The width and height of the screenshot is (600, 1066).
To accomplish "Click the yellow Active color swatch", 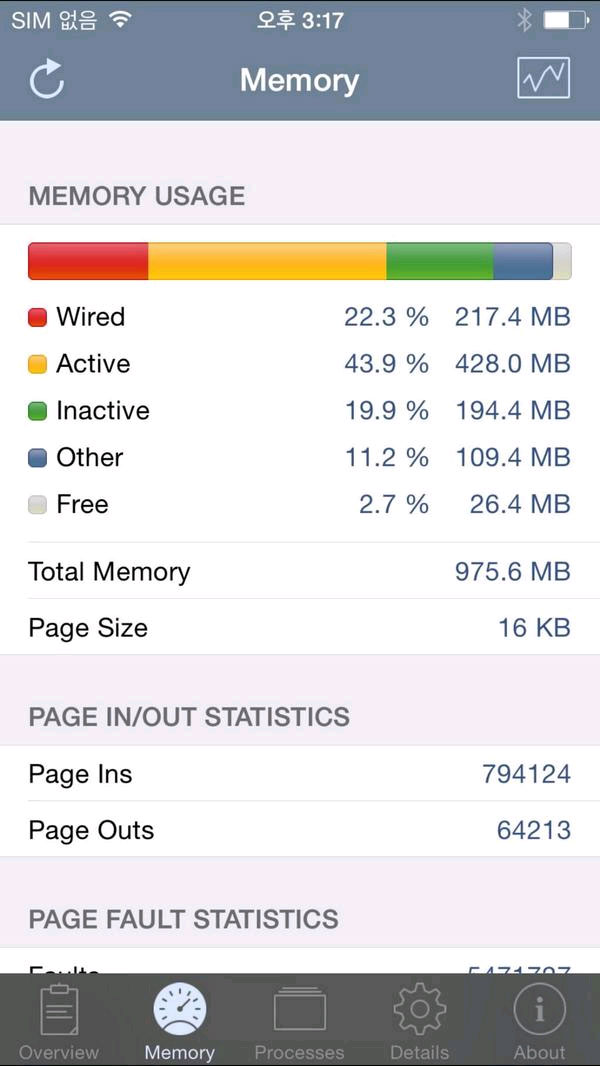I will [x=38, y=365].
